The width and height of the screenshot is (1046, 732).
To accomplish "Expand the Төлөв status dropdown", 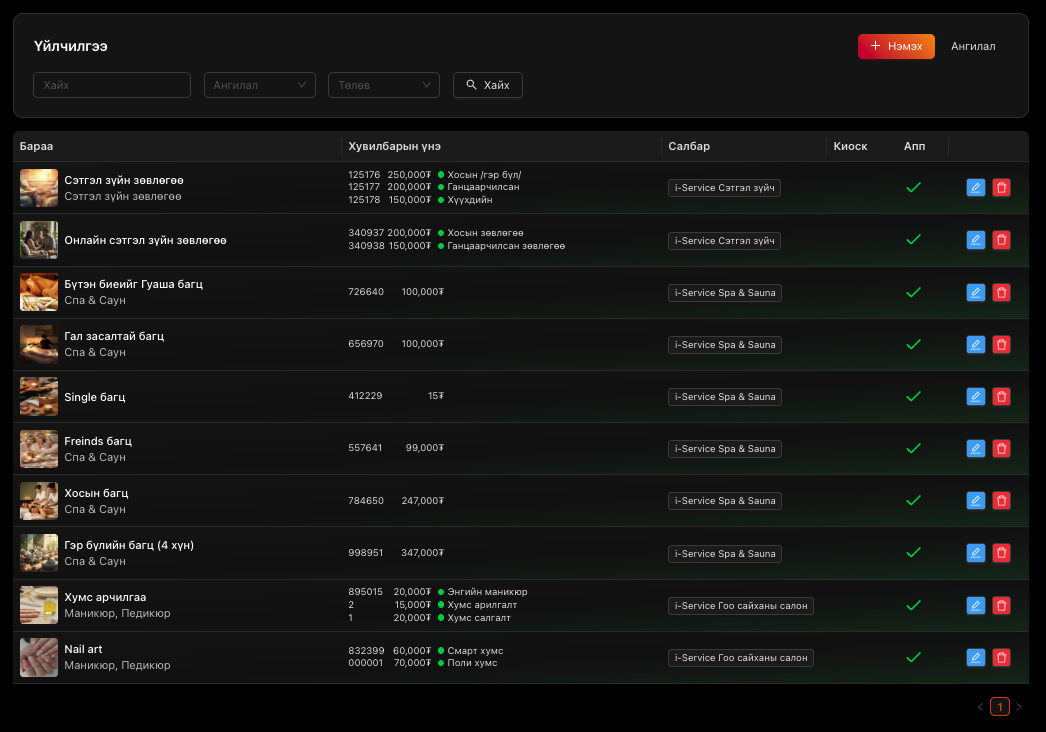I will pyautogui.click(x=384, y=85).
